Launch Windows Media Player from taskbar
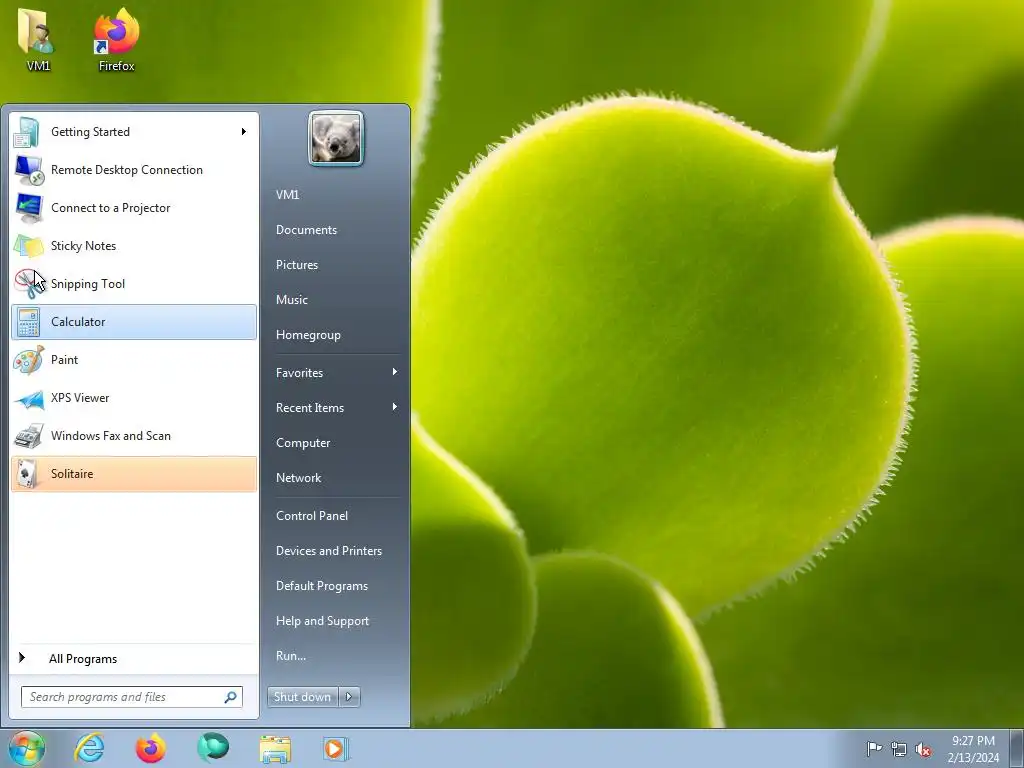The height and width of the screenshot is (768, 1024). (x=336, y=748)
